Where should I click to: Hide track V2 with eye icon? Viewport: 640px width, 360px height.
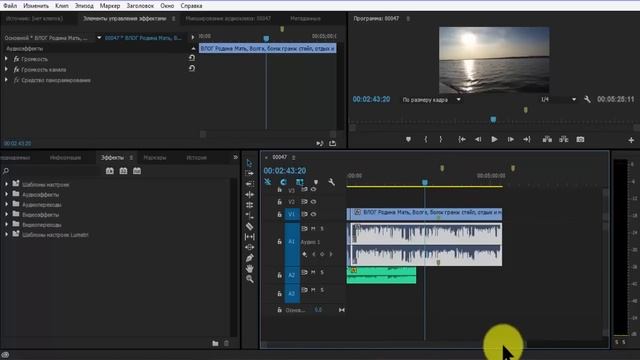click(313, 202)
